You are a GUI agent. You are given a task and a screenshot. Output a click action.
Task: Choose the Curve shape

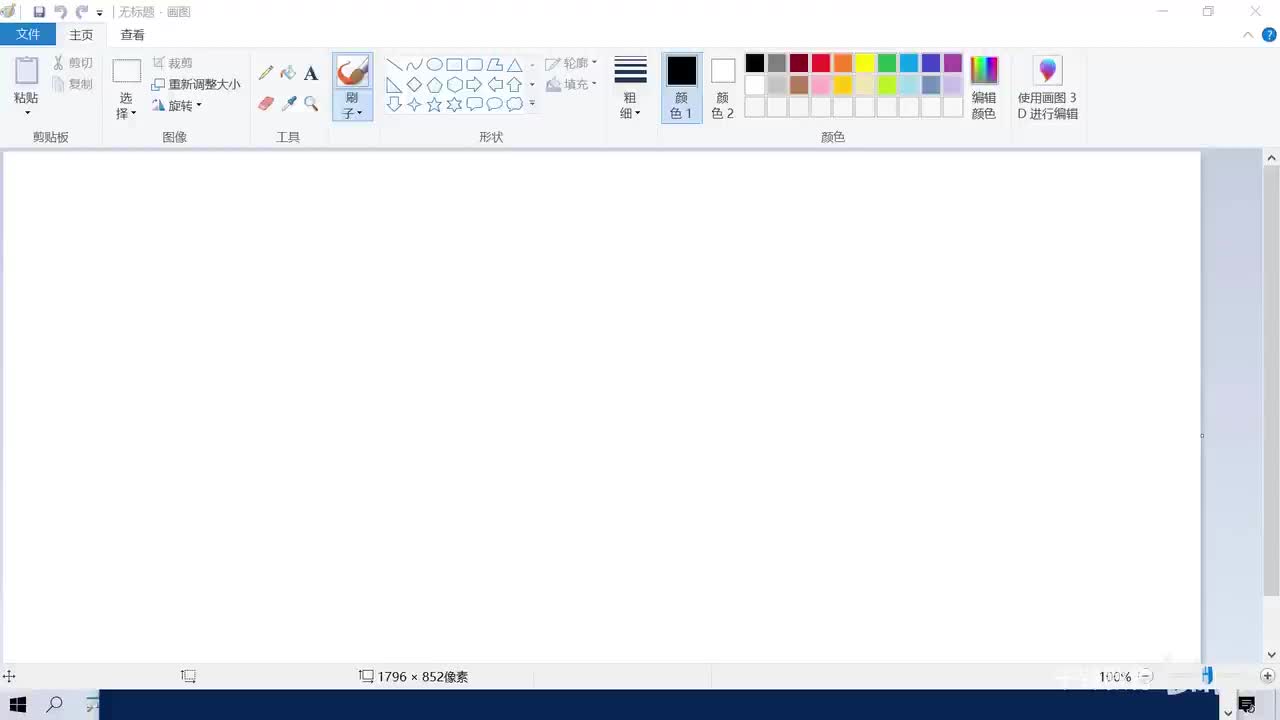[414, 65]
